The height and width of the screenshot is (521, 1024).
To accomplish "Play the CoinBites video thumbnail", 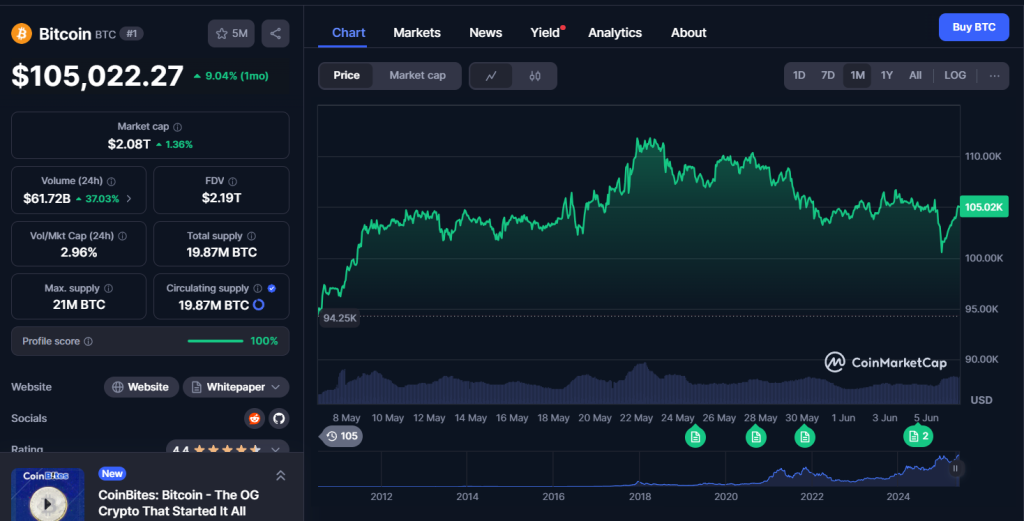I will click(x=48, y=505).
